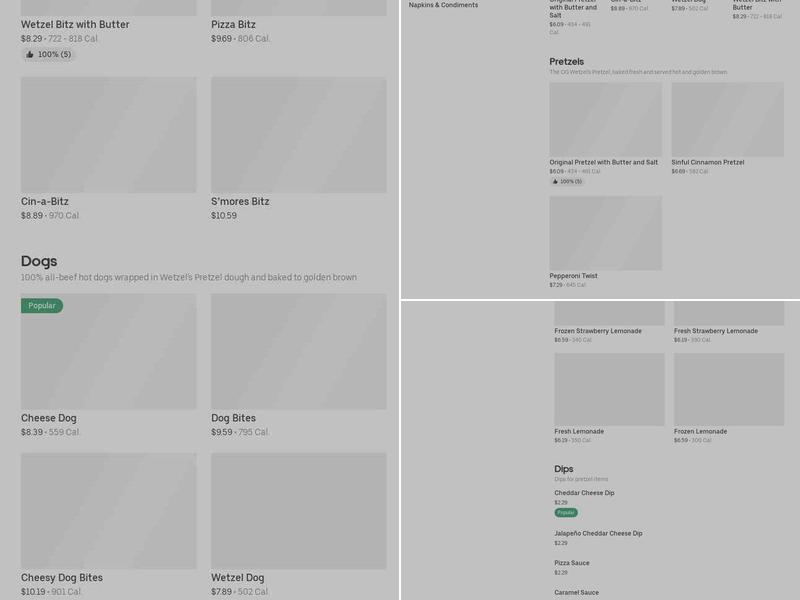Select the Pepperoni Twist image

(605, 233)
